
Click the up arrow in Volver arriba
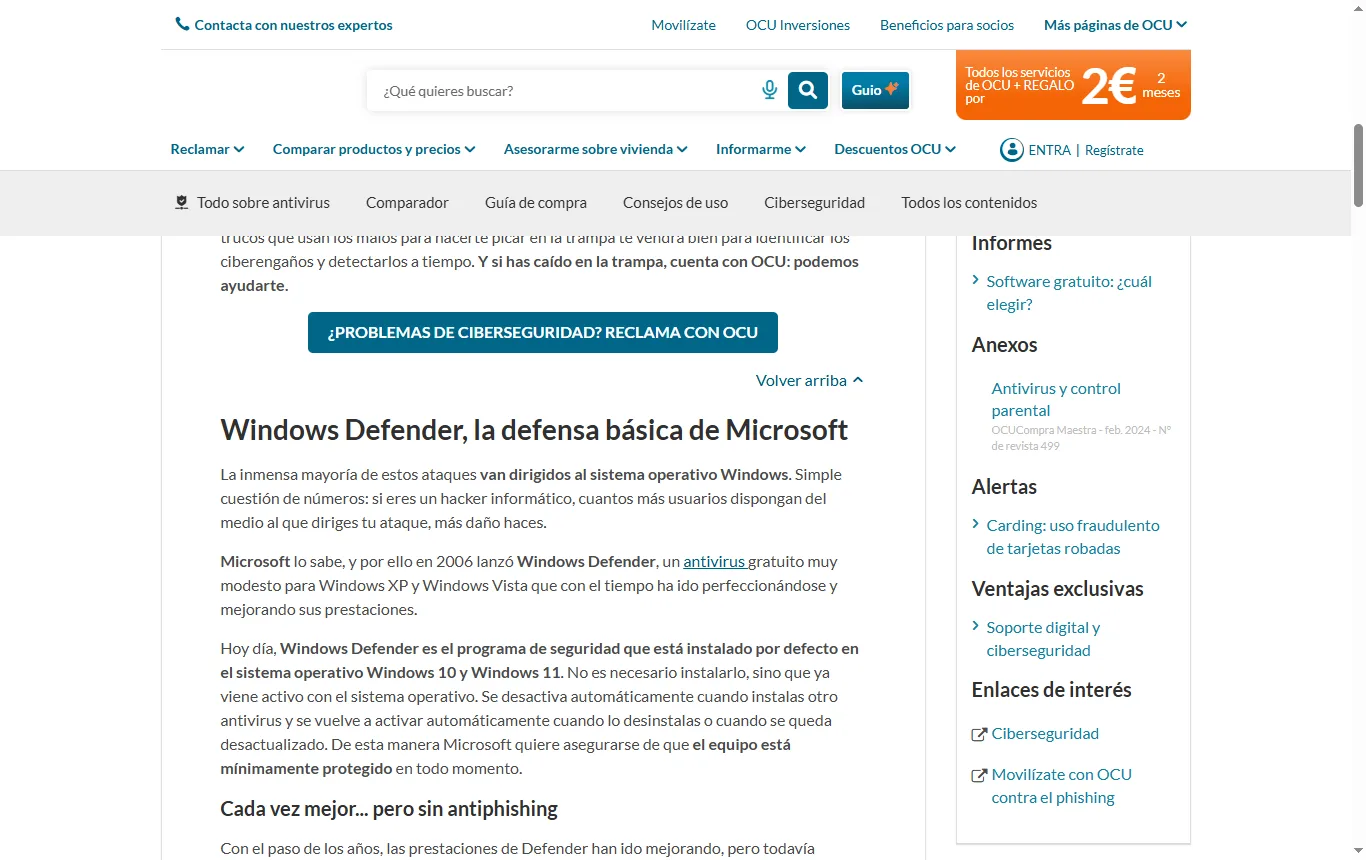pyautogui.click(x=858, y=380)
